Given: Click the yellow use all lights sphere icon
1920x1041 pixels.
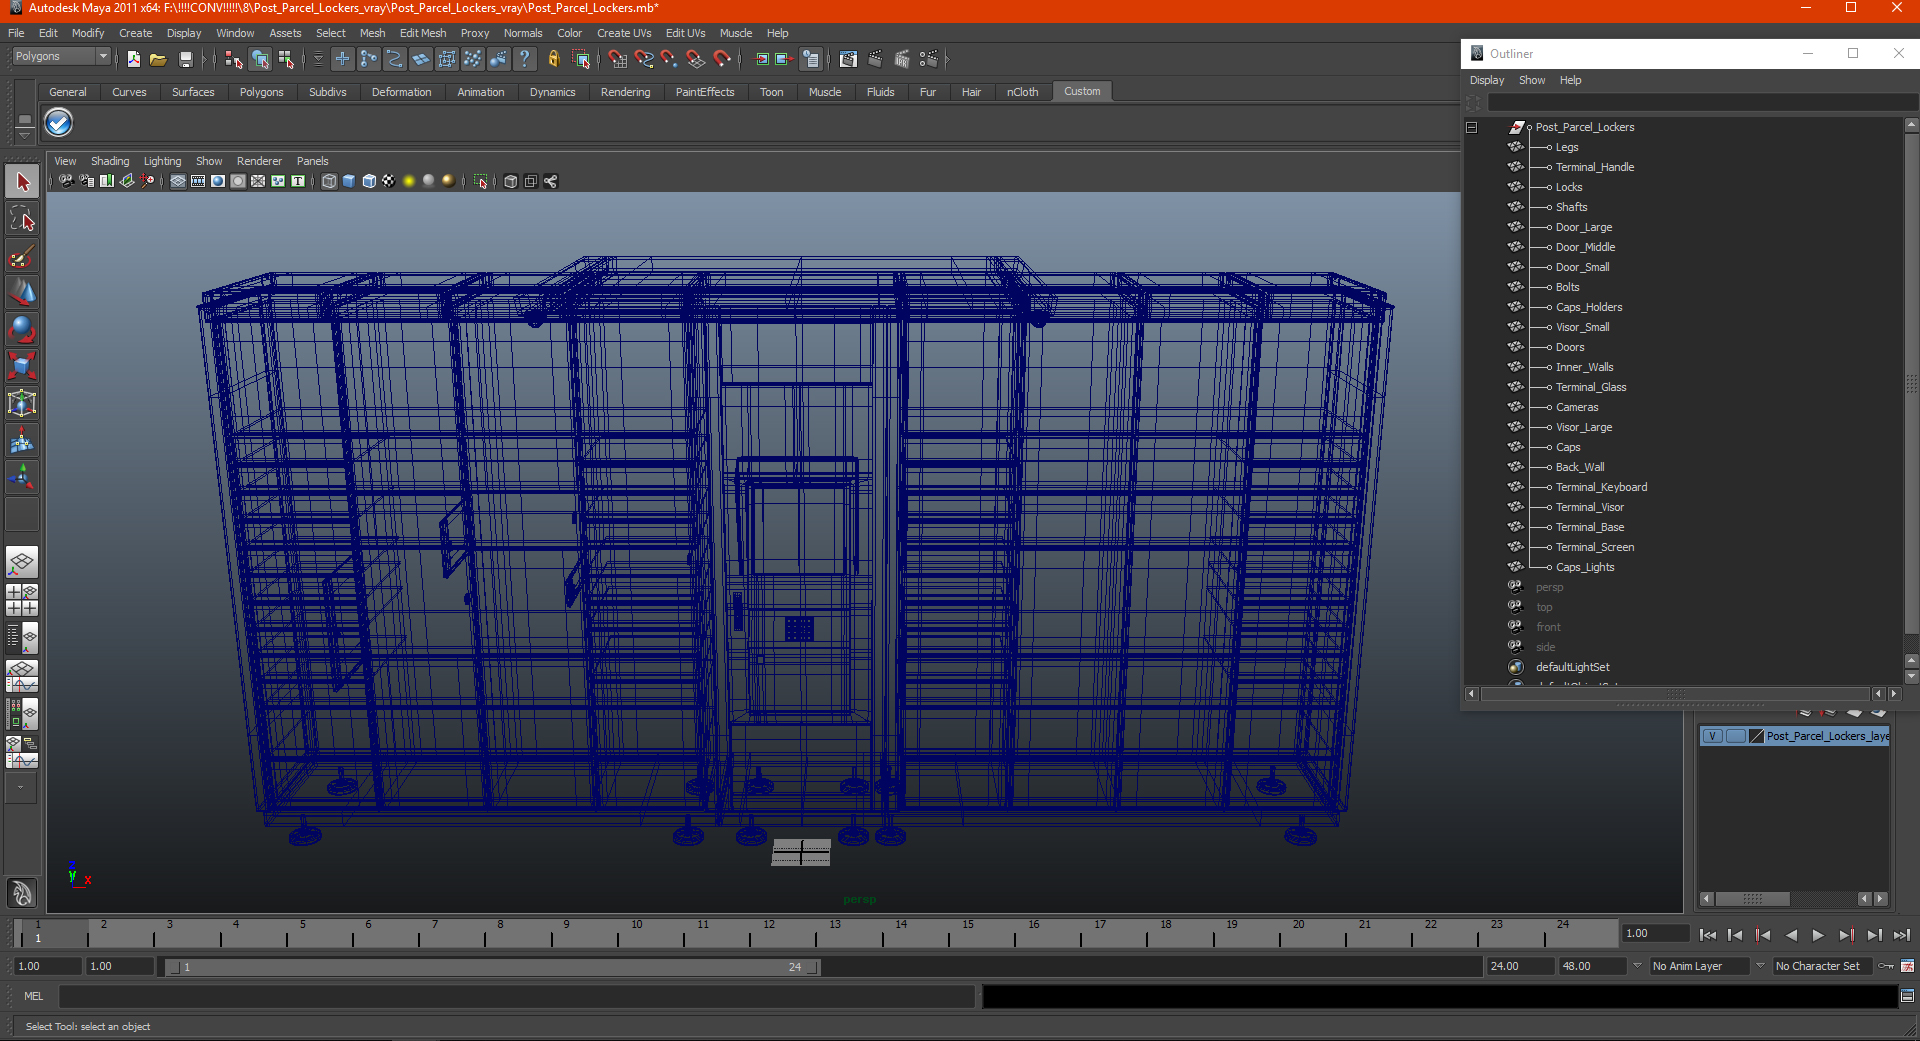Looking at the screenshot, I should (409, 181).
